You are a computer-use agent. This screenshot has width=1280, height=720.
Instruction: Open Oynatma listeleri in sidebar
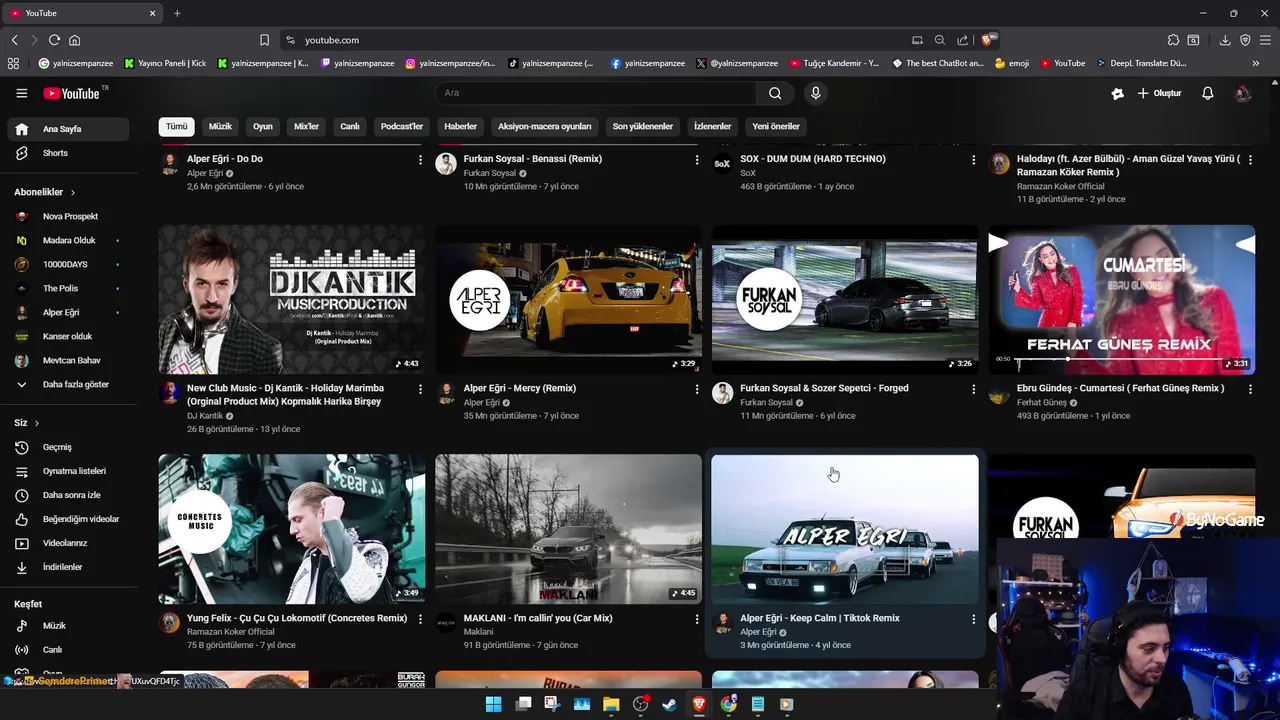coord(68,471)
